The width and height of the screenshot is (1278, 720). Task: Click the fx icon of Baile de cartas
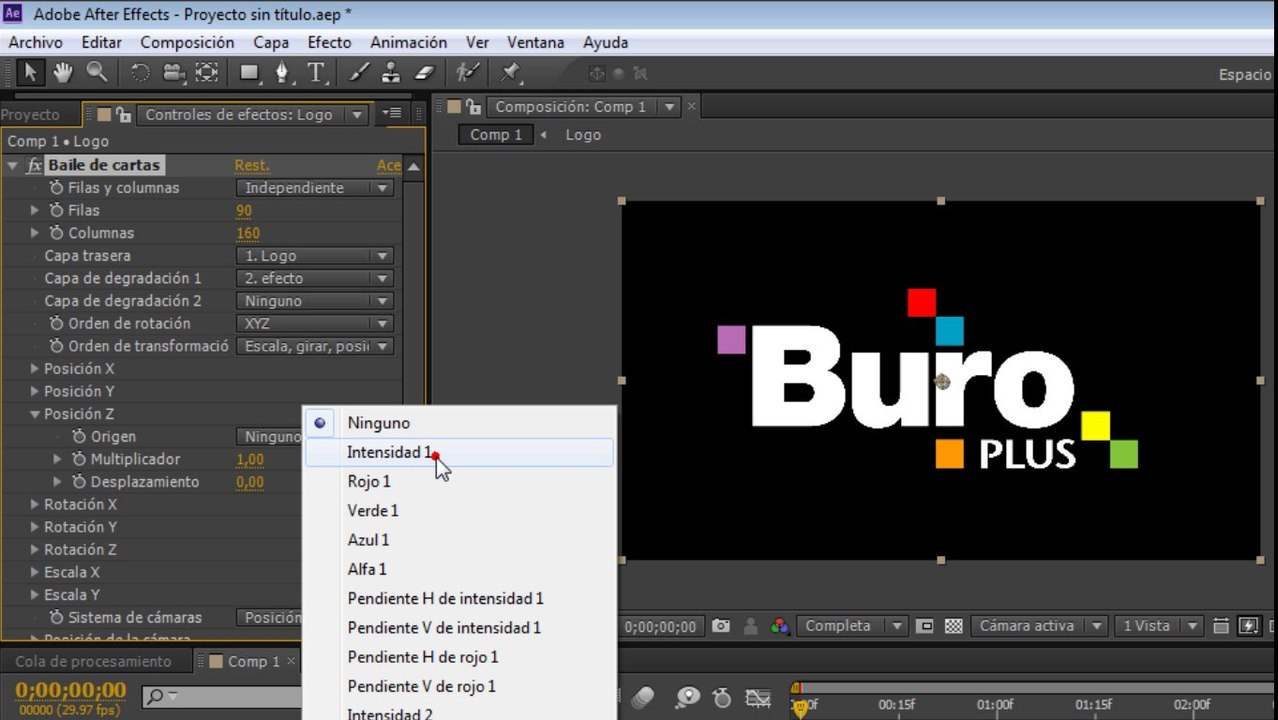click(x=34, y=165)
